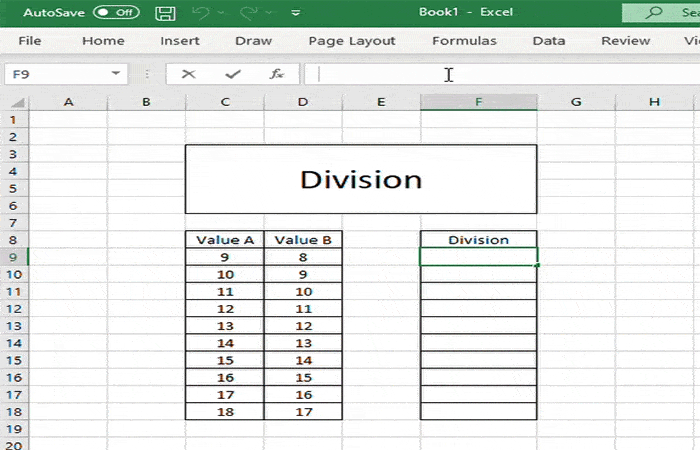Click cell C18 with value 18
The height and width of the screenshot is (450, 700).
(x=225, y=412)
